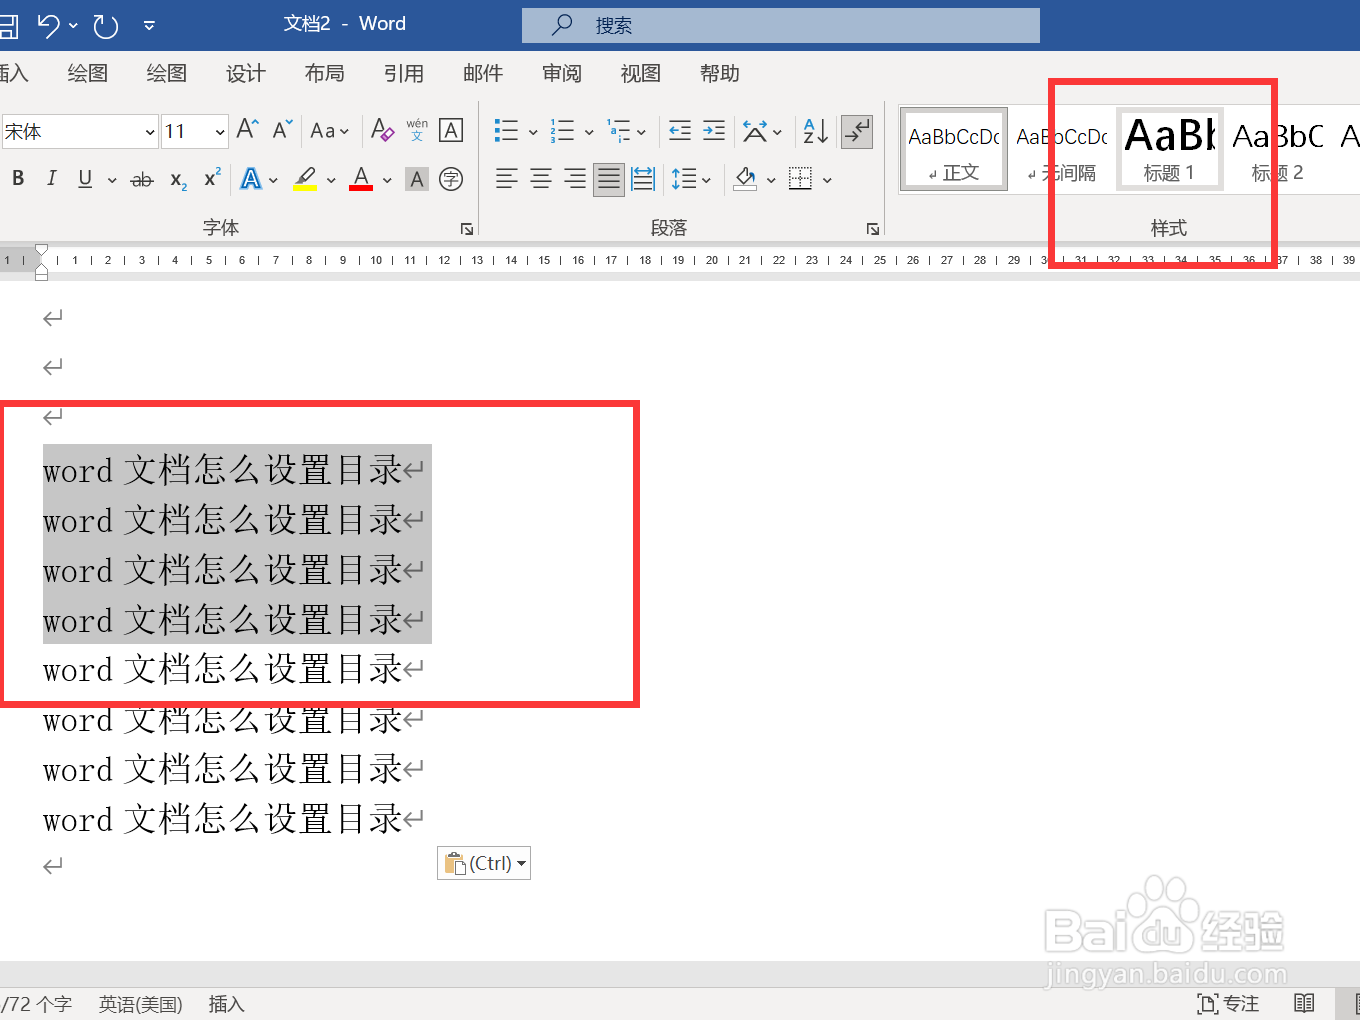Toggle character shading

point(417,179)
